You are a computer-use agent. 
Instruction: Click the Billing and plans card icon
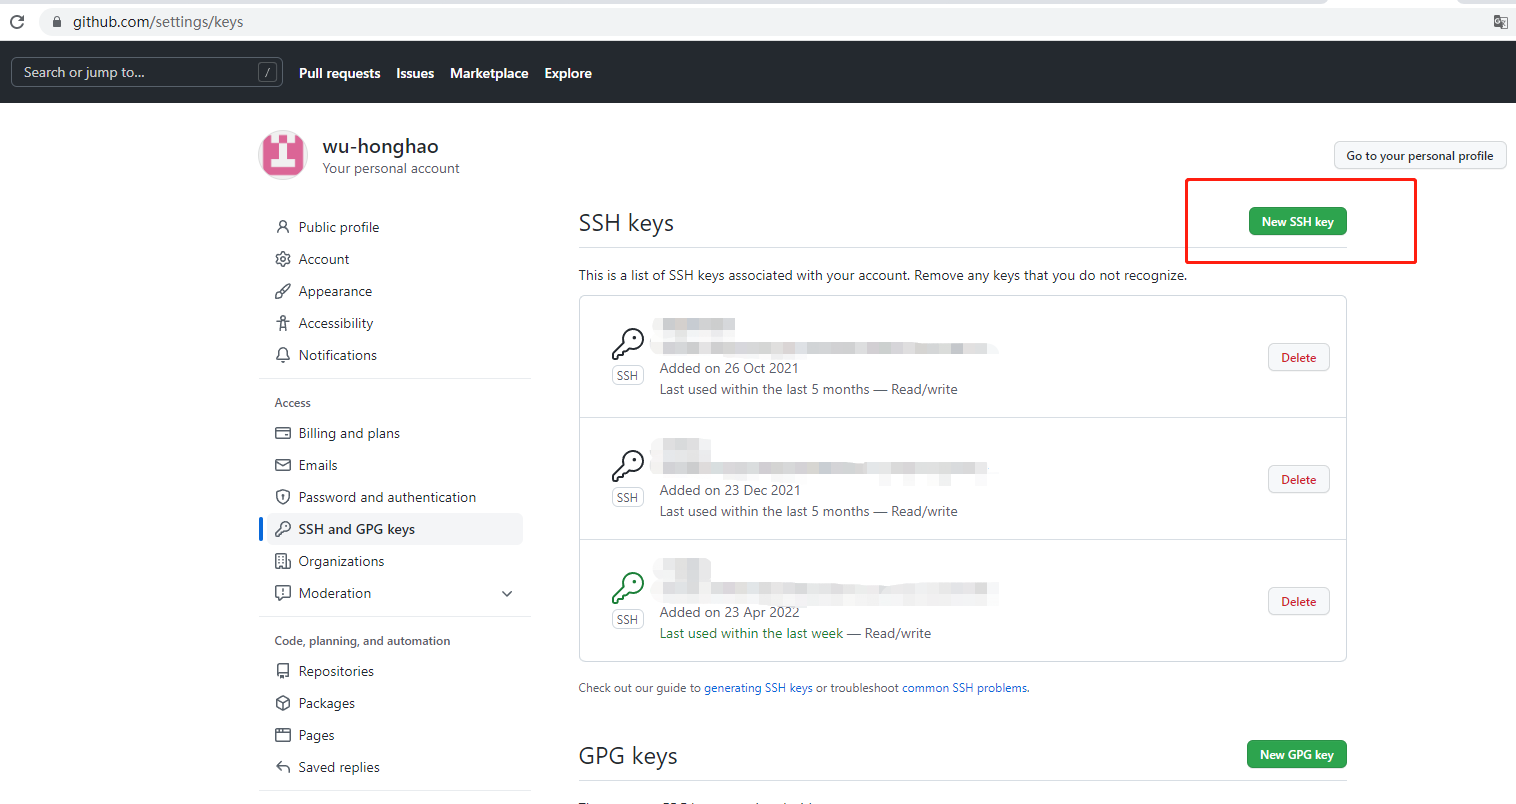283,433
